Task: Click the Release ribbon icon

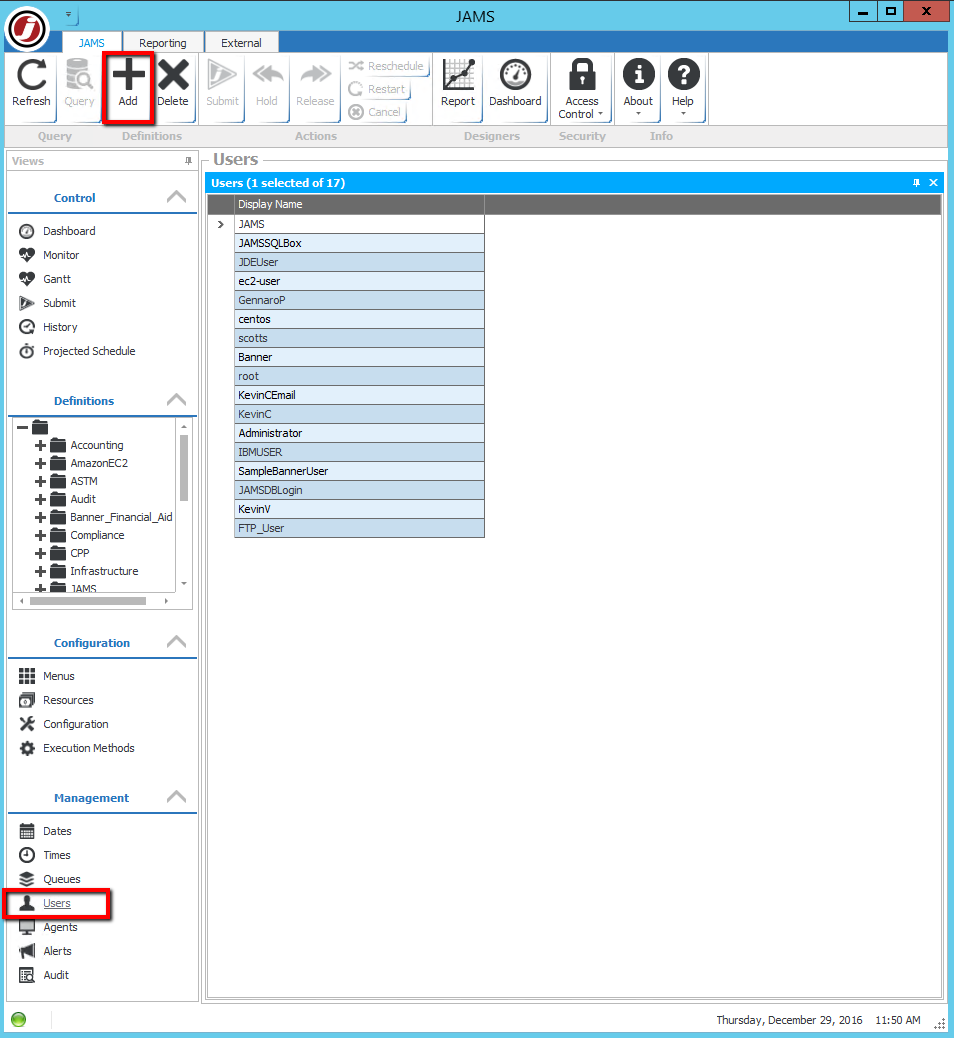Action: pyautogui.click(x=314, y=84)
